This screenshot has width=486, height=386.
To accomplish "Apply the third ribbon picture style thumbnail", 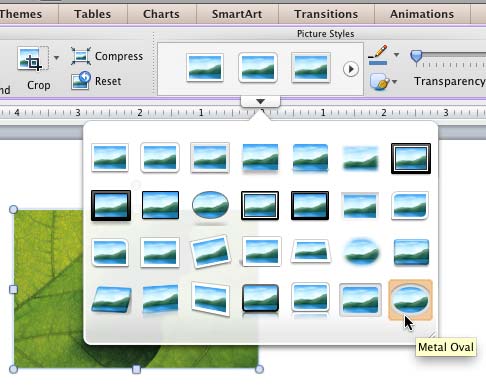I will (311, 68).
